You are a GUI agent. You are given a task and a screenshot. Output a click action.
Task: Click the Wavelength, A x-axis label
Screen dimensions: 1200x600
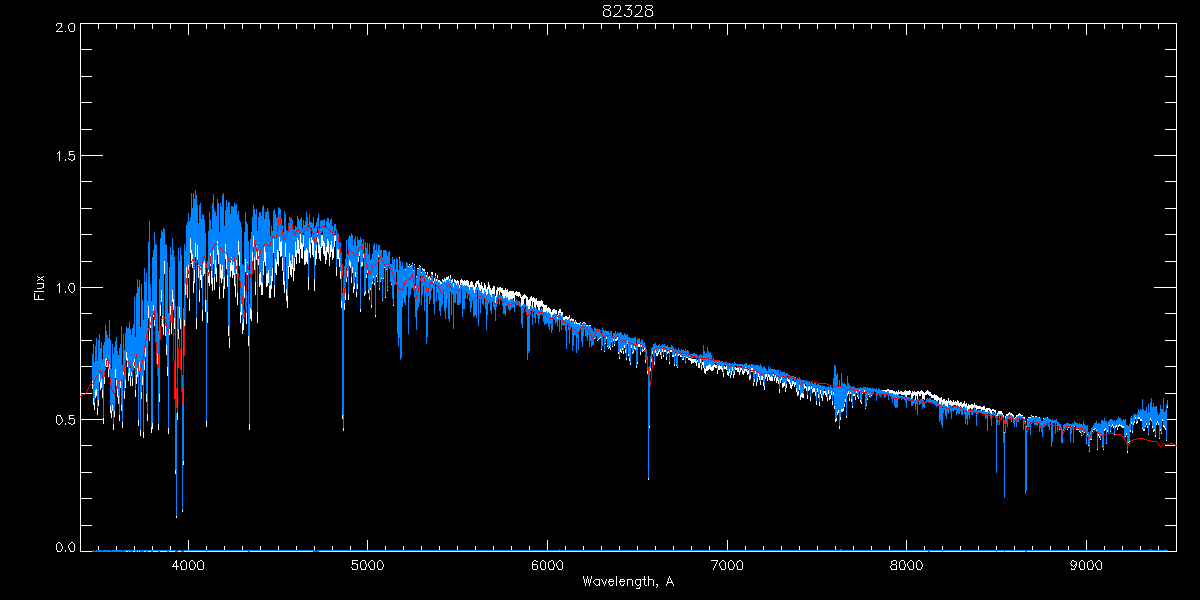pyautogui.click(x=627, y=582)
